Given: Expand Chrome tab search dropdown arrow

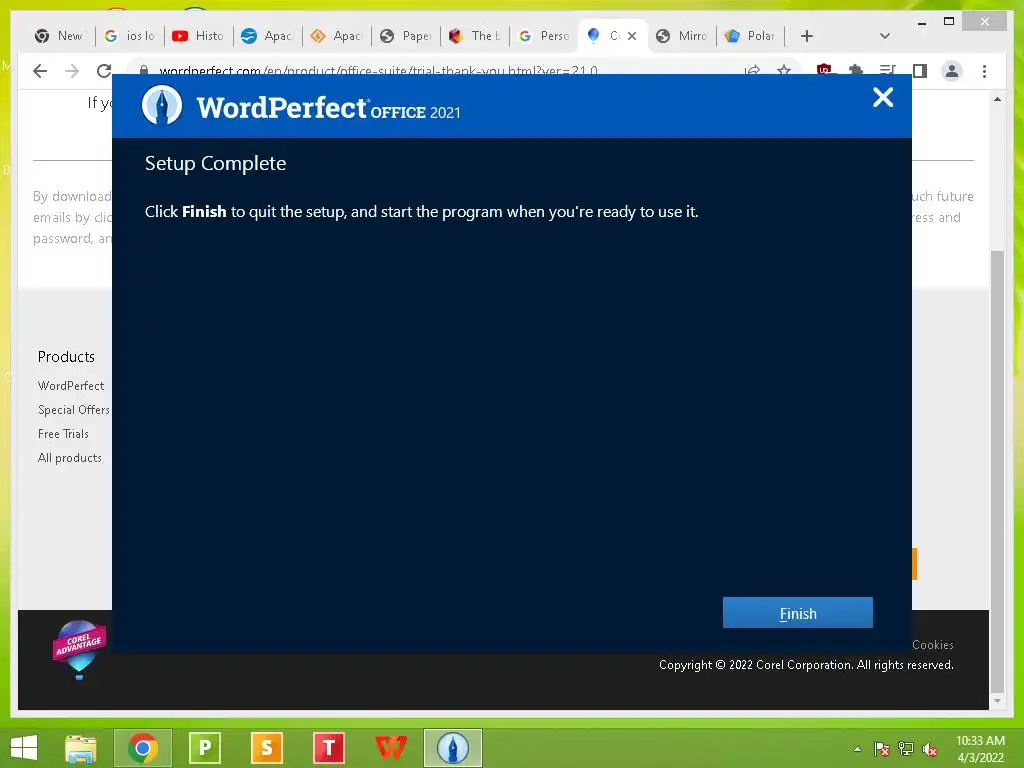Looking at the screenshot, I should [885, 36].
